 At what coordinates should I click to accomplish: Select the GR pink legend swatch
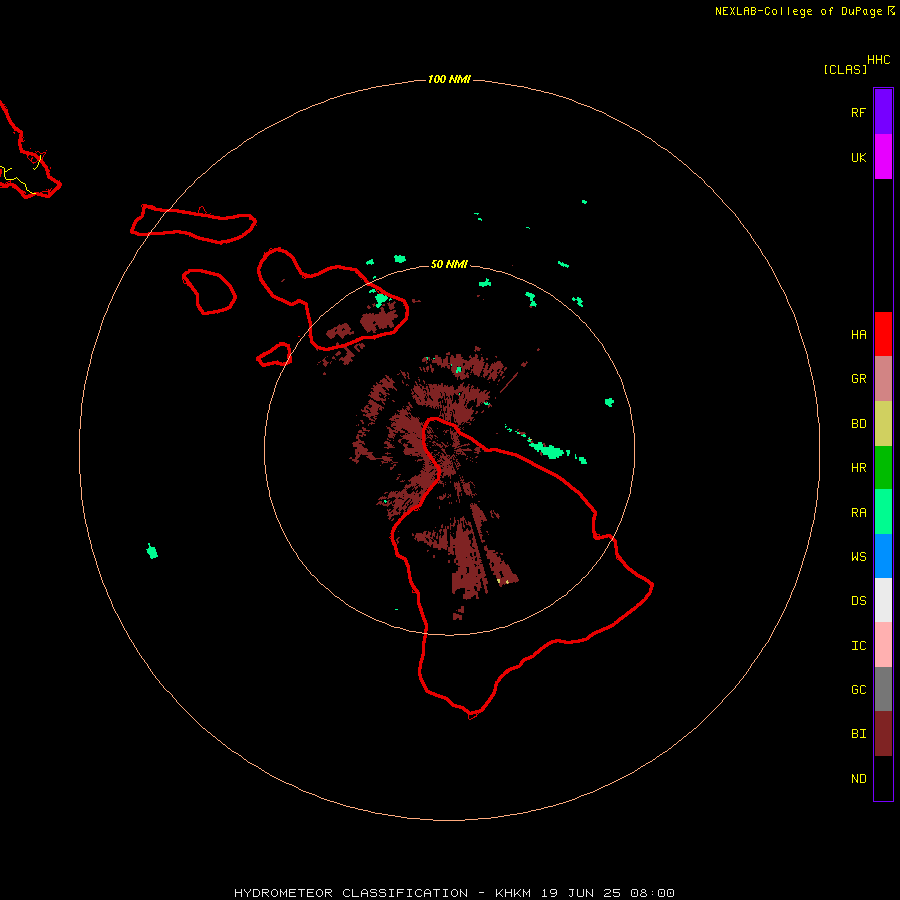[x=883, y=379]
